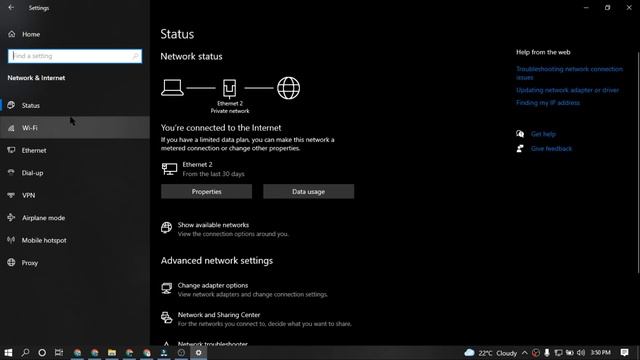Viewport: 640px width, 360px height.
Task: Click the Dial-up icon in sidebar
Action: pos(11,173)
